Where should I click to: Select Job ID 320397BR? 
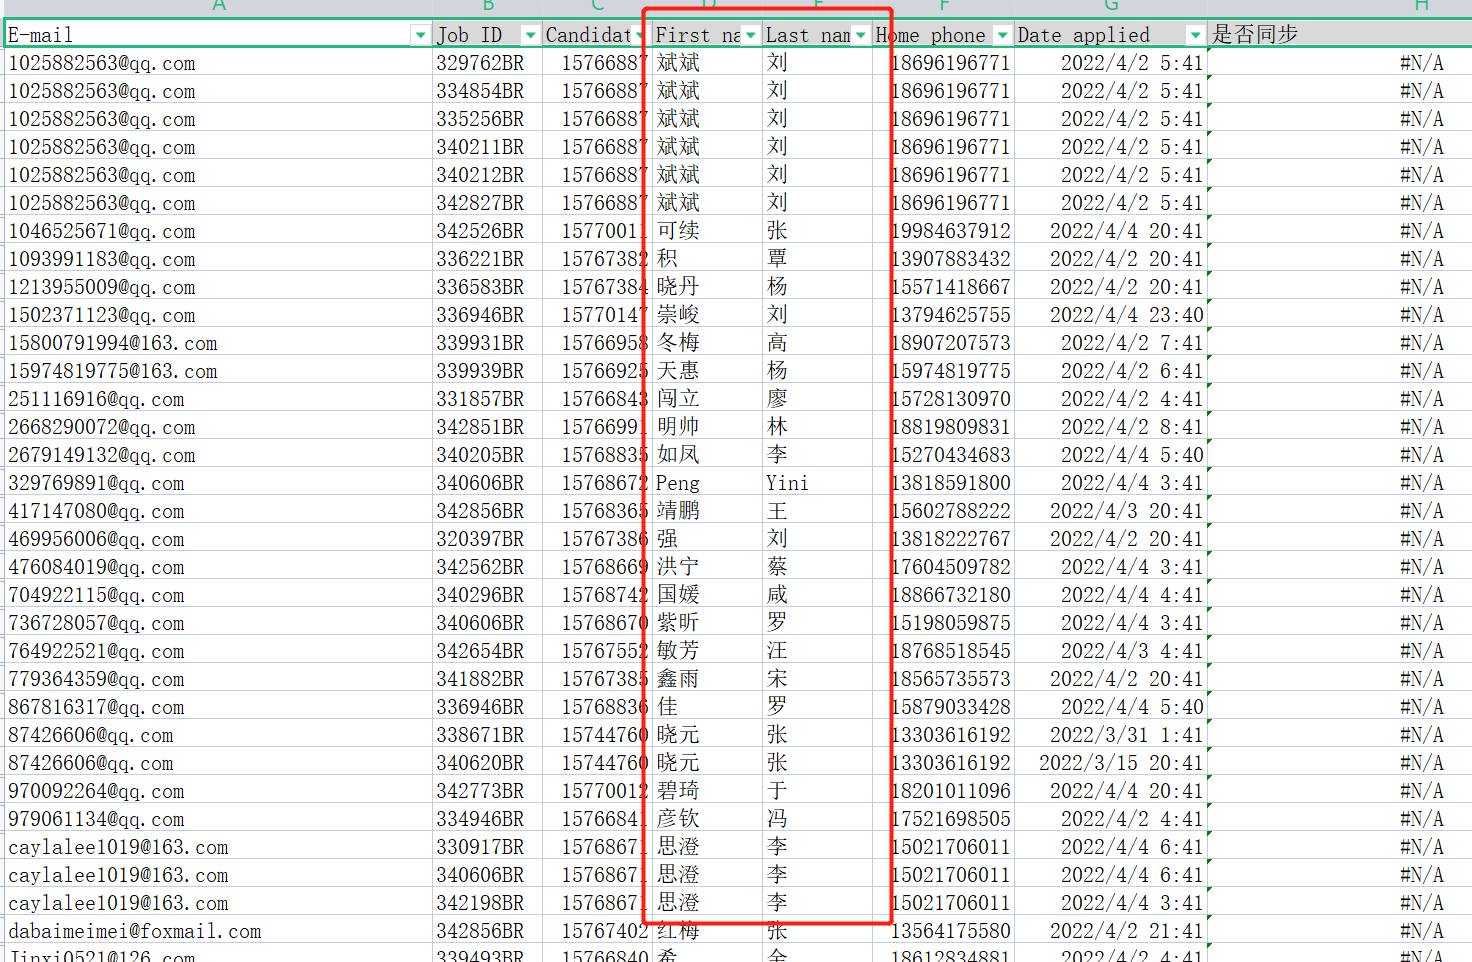click(x=480, y=539)
